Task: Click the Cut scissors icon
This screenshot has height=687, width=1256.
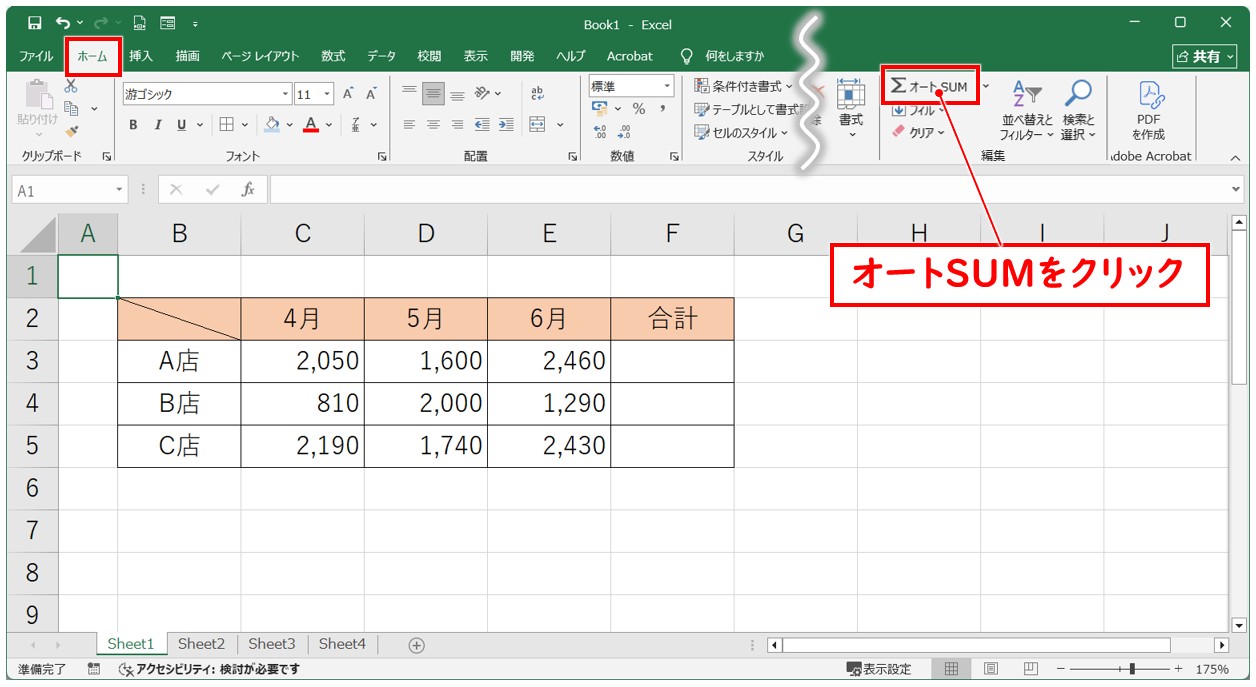Action: 71,87
